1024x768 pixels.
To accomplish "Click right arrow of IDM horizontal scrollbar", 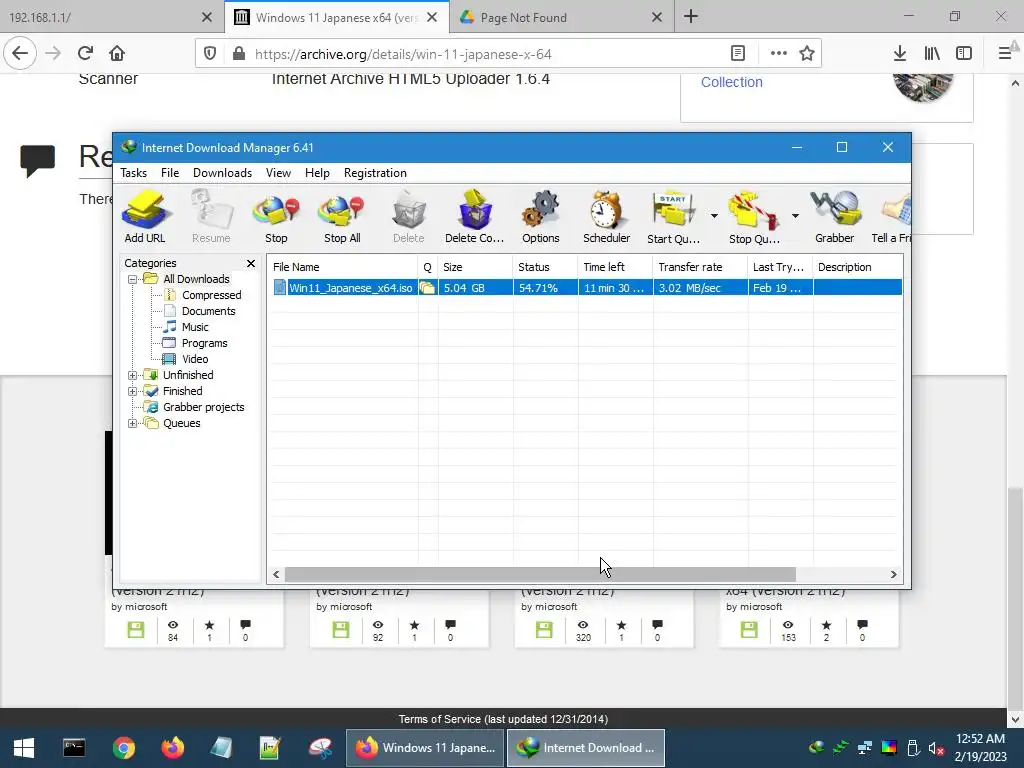I will coord(893,575).
